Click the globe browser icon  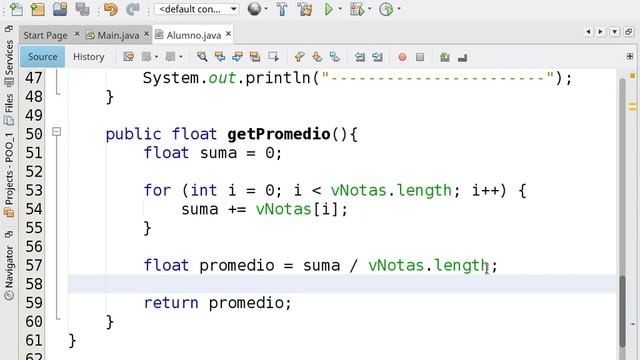(x=254, y=9)
